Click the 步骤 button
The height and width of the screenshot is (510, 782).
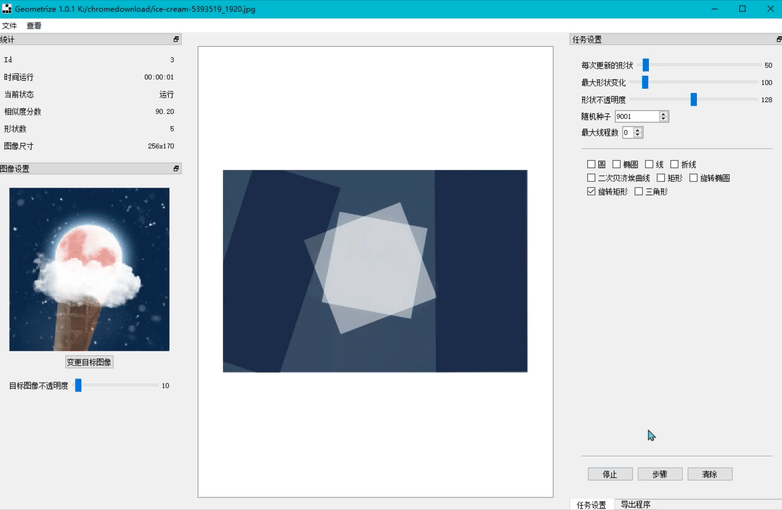(660, 474)
